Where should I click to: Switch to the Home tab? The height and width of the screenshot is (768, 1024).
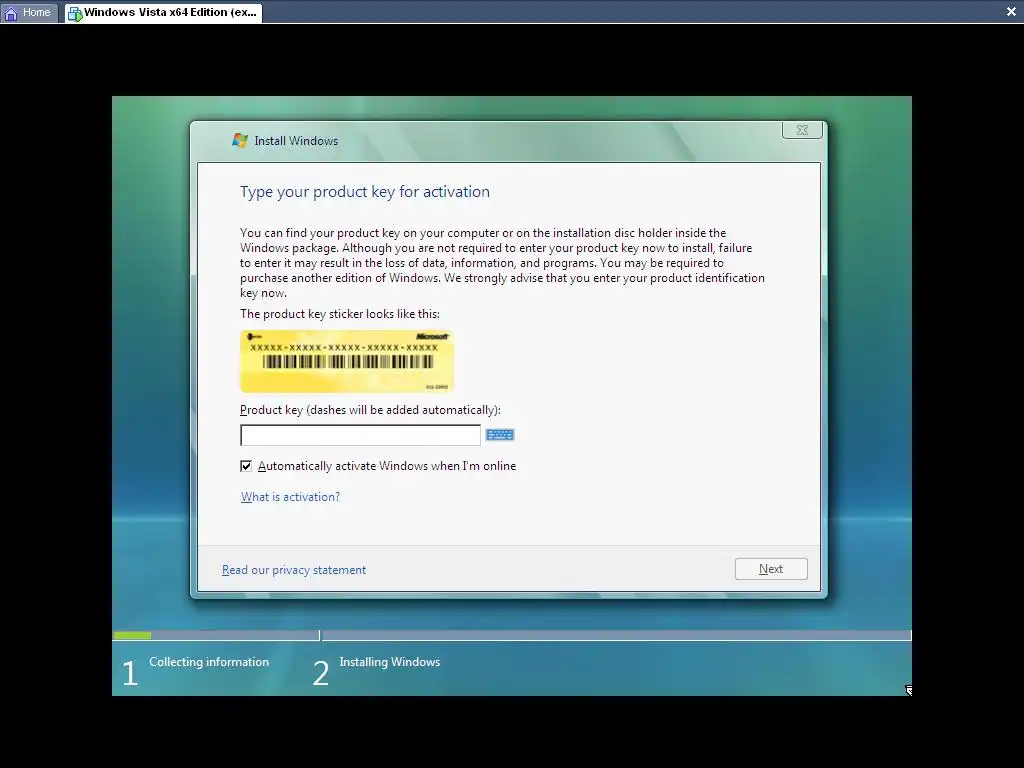click(x=29, y=12)
